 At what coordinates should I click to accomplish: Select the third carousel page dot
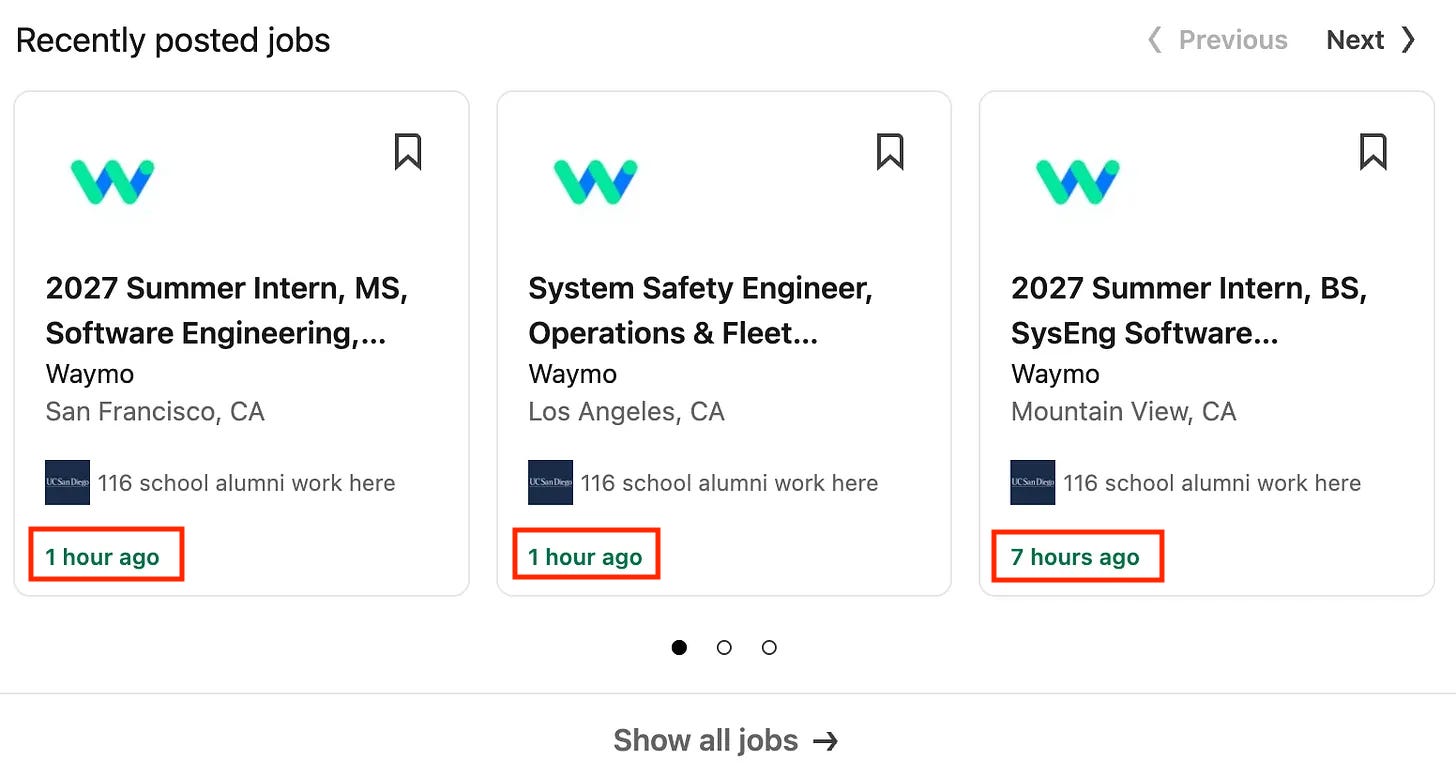[x=769, y=647]
